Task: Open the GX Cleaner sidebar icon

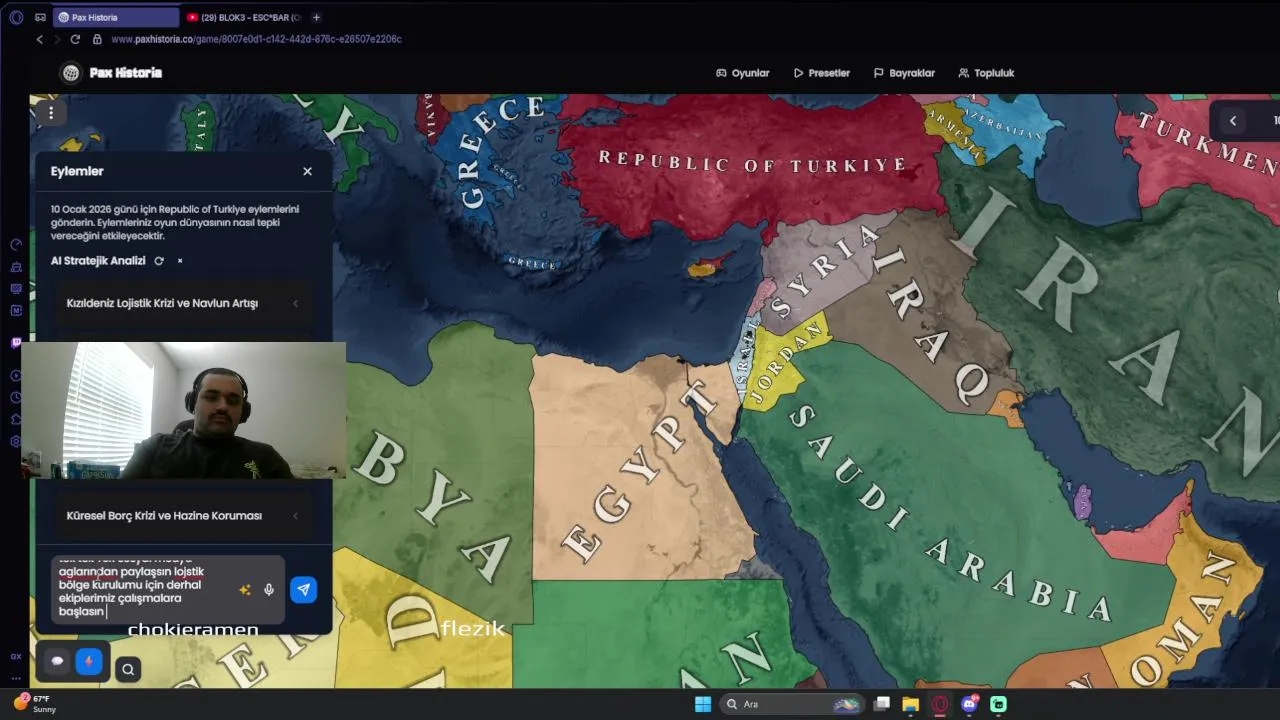Action: [16, 267]
